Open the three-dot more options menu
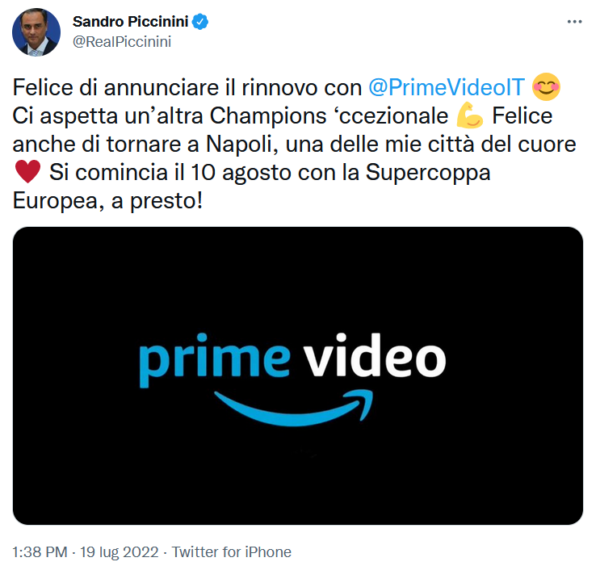This screenshot has width=600, height=566. [574, 22]
